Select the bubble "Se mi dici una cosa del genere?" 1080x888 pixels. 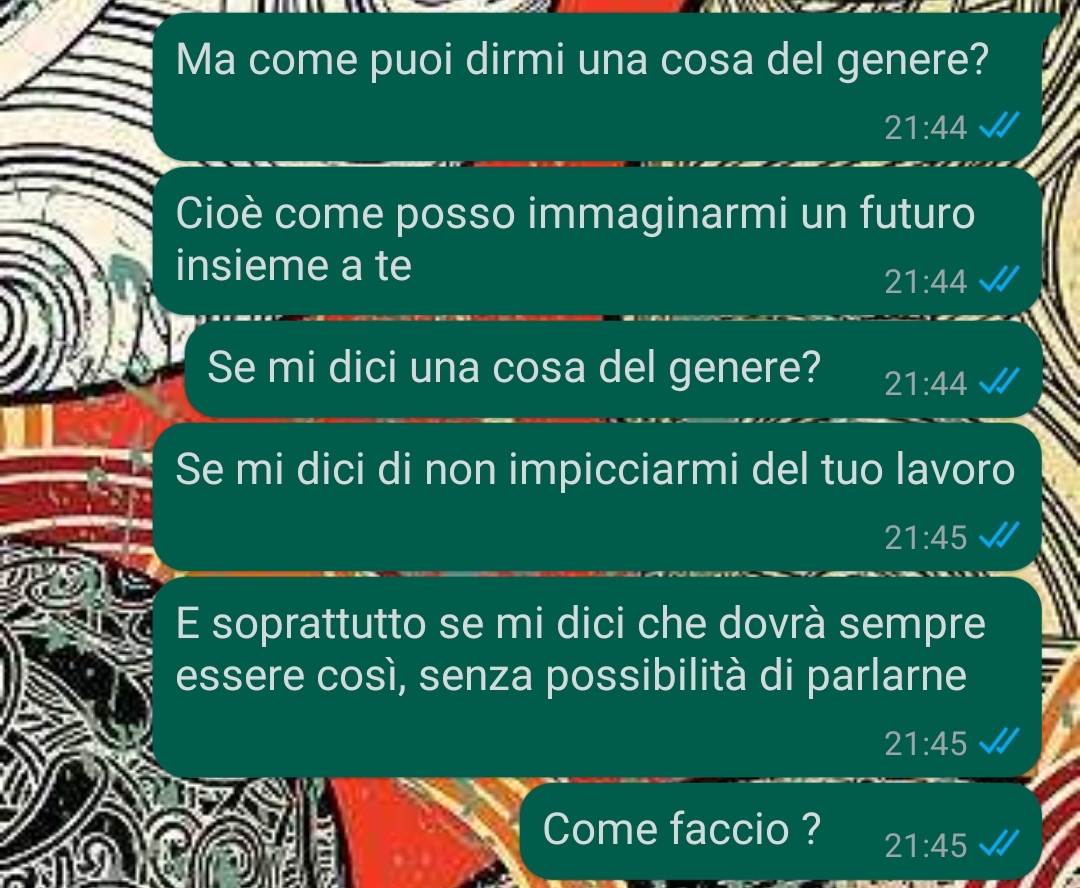[612, 369]
